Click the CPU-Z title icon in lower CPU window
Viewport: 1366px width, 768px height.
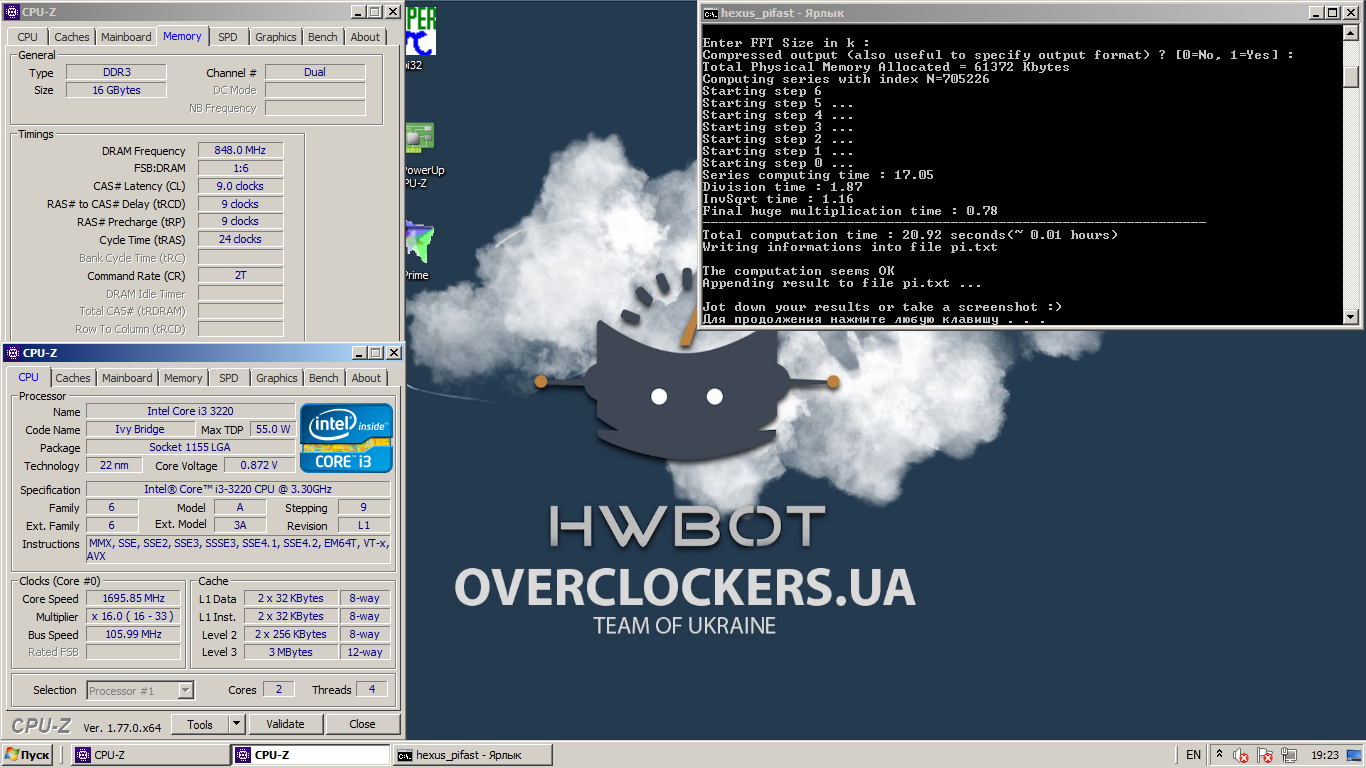click(x=12, y=353)
